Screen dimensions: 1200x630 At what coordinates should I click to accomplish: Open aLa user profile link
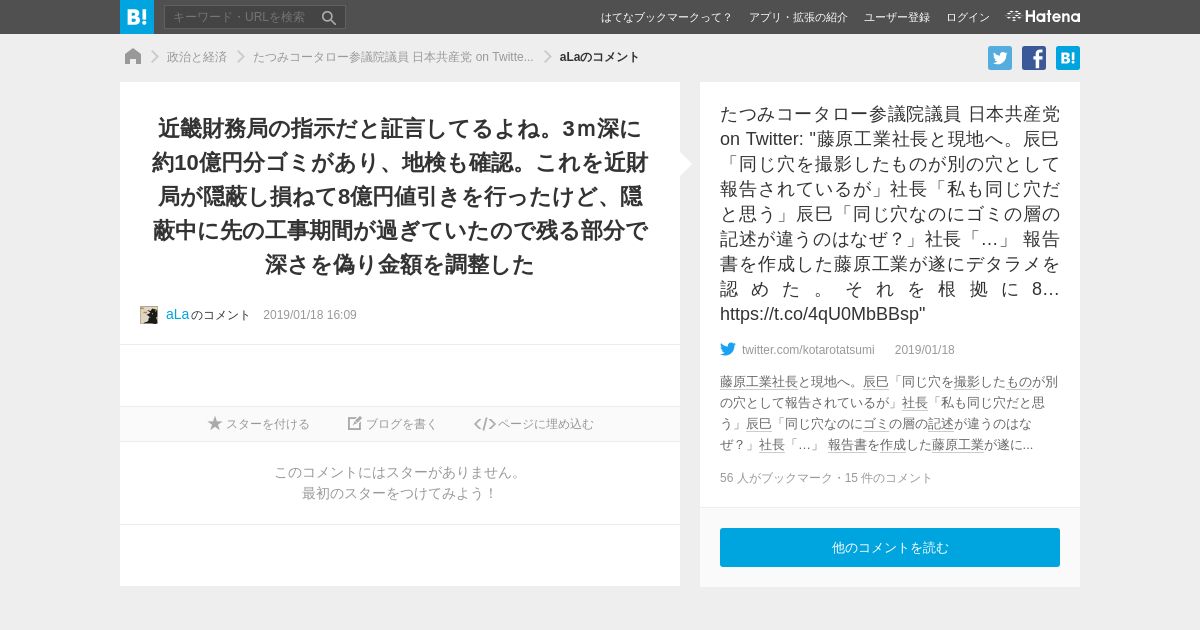pyautogui.click(x=177, y=314)
